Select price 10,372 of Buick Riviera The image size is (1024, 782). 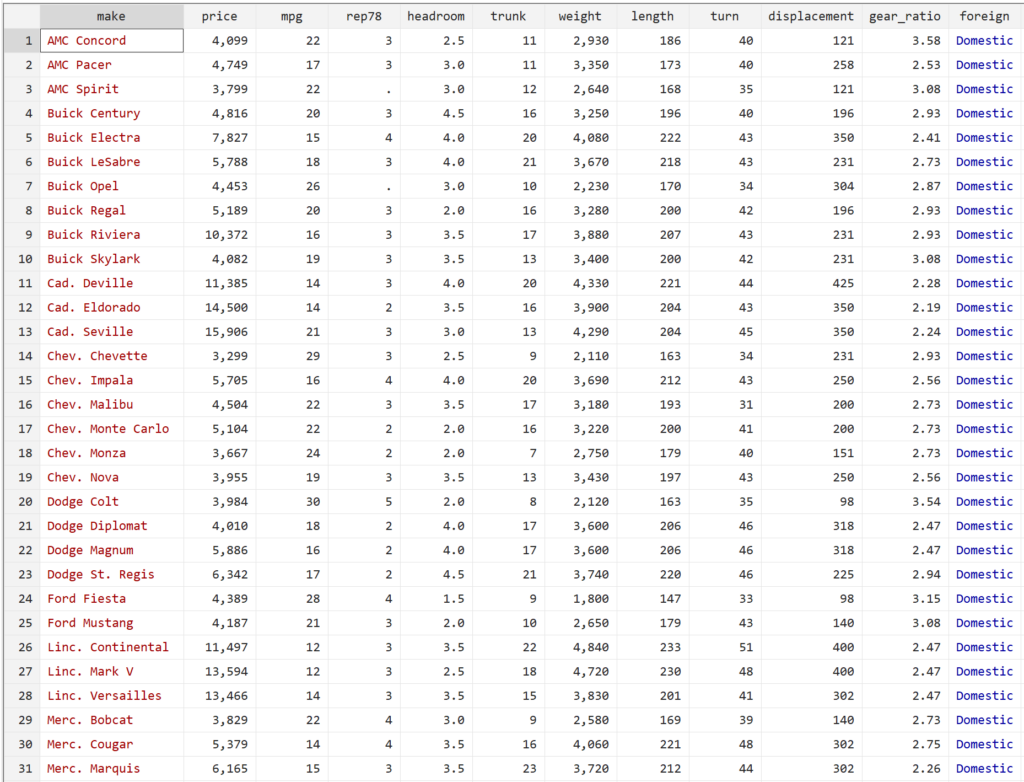(219, 235)
